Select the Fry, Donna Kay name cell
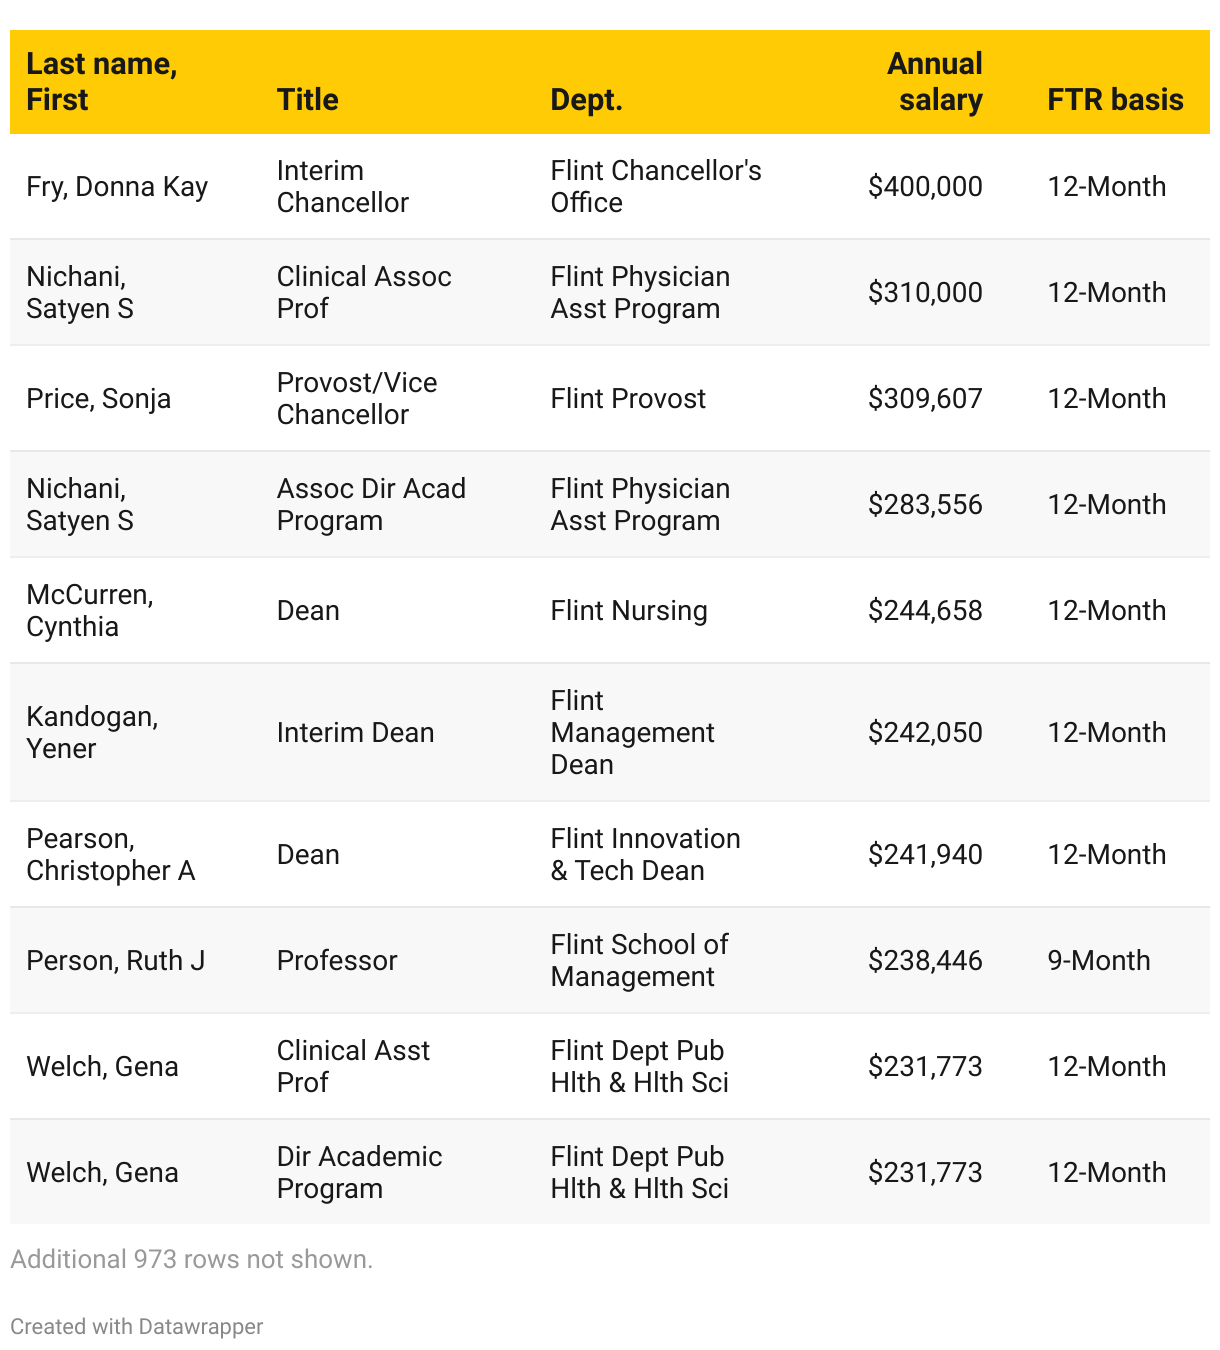This screenshot has width=1220, height=1350. pos(117,187)
